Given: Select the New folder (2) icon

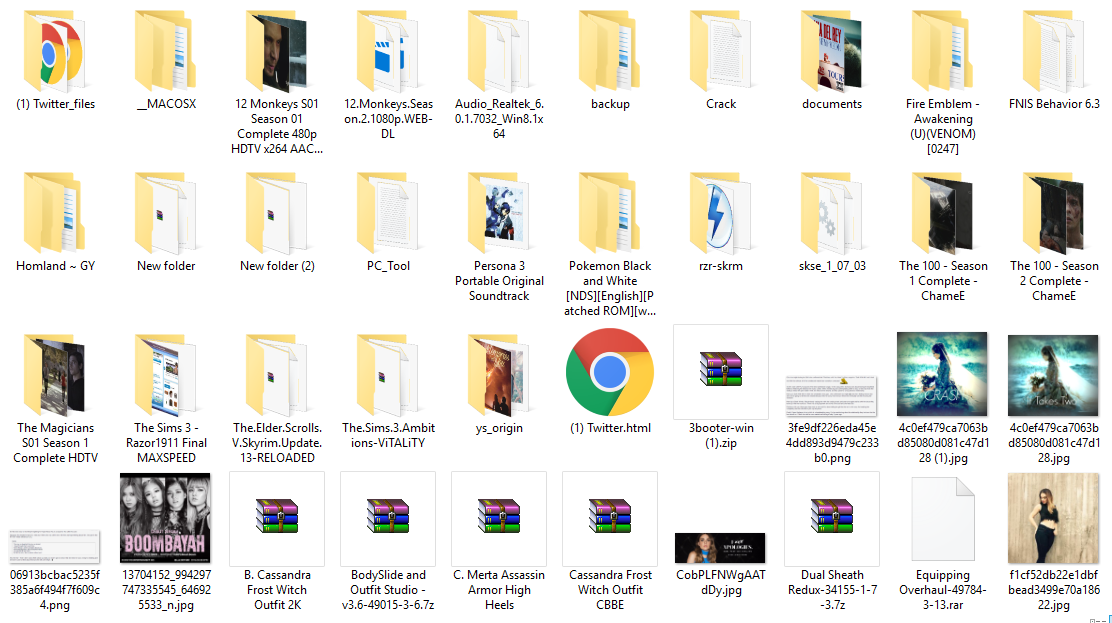Looking at the screenshot, I should pyautogui.click(x=277, y=213).
